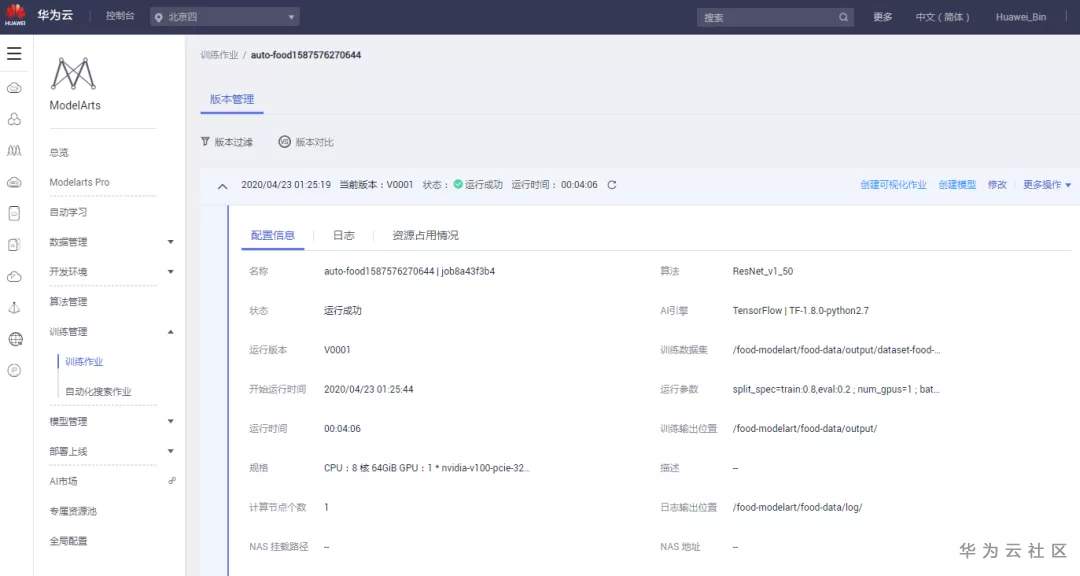1080x576 pixels.
Task: Expand the 模型管理 menu arrow
Action: 171,421
